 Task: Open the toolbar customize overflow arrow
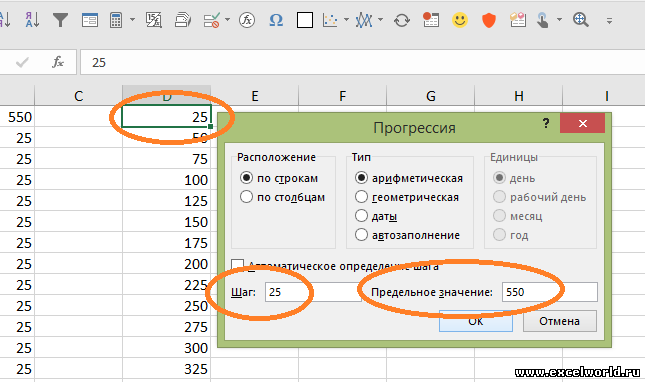(609, 20)
